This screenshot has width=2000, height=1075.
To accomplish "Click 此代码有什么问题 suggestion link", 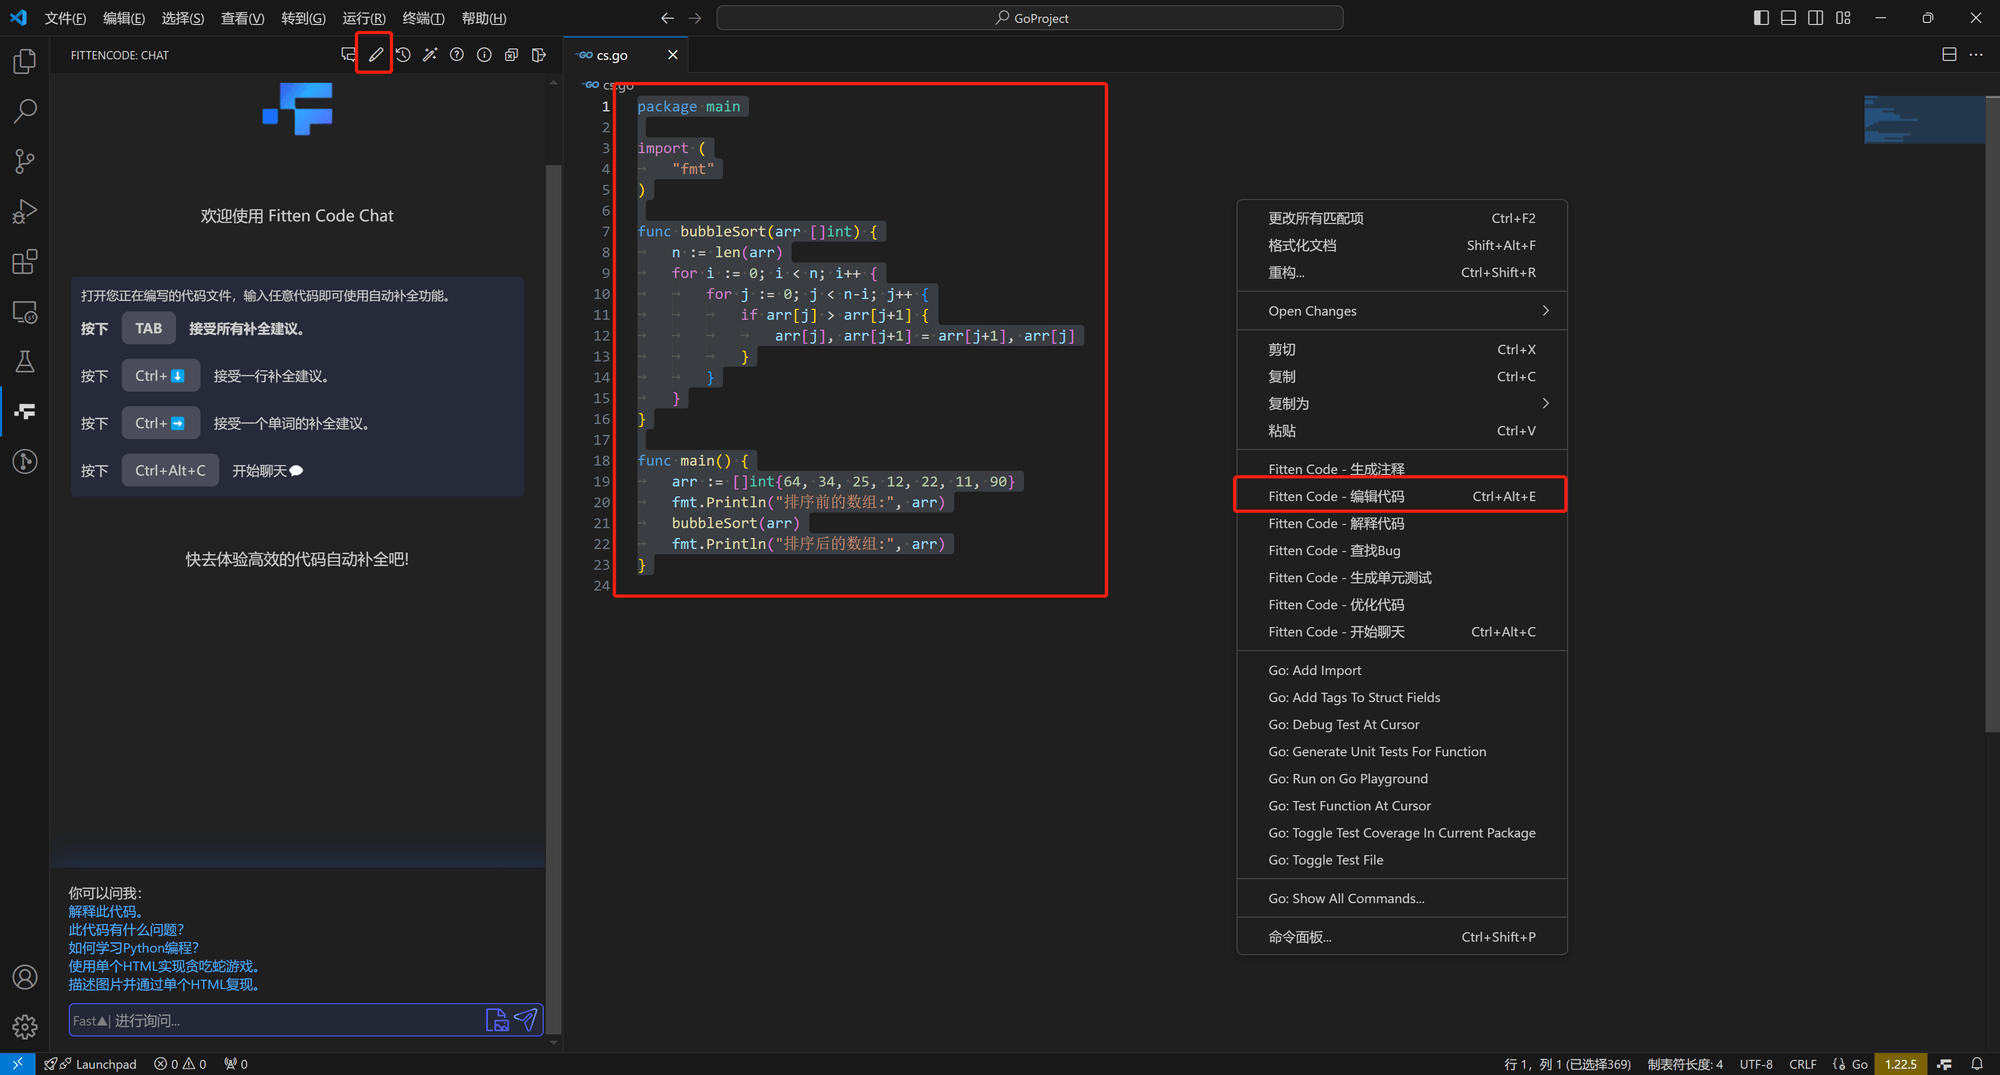I will point(126,929).
